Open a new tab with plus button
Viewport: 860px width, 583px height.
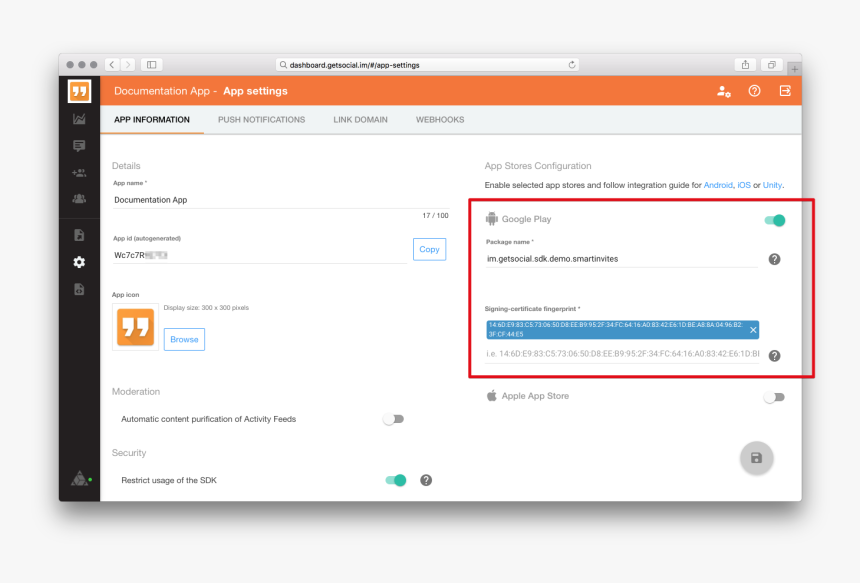coord(794,69)
